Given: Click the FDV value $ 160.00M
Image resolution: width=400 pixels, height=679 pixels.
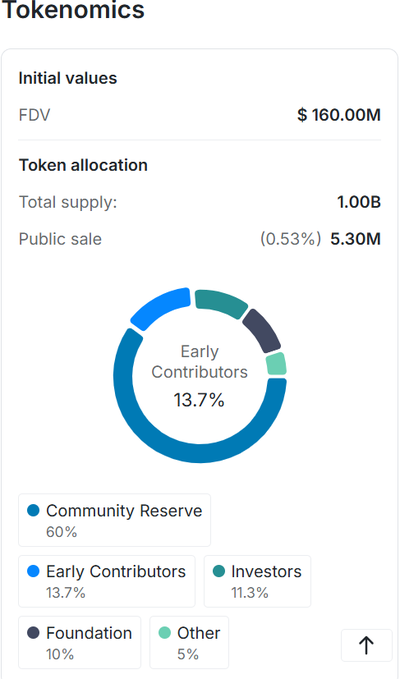Looking at the screenshot, I should 339,115.
